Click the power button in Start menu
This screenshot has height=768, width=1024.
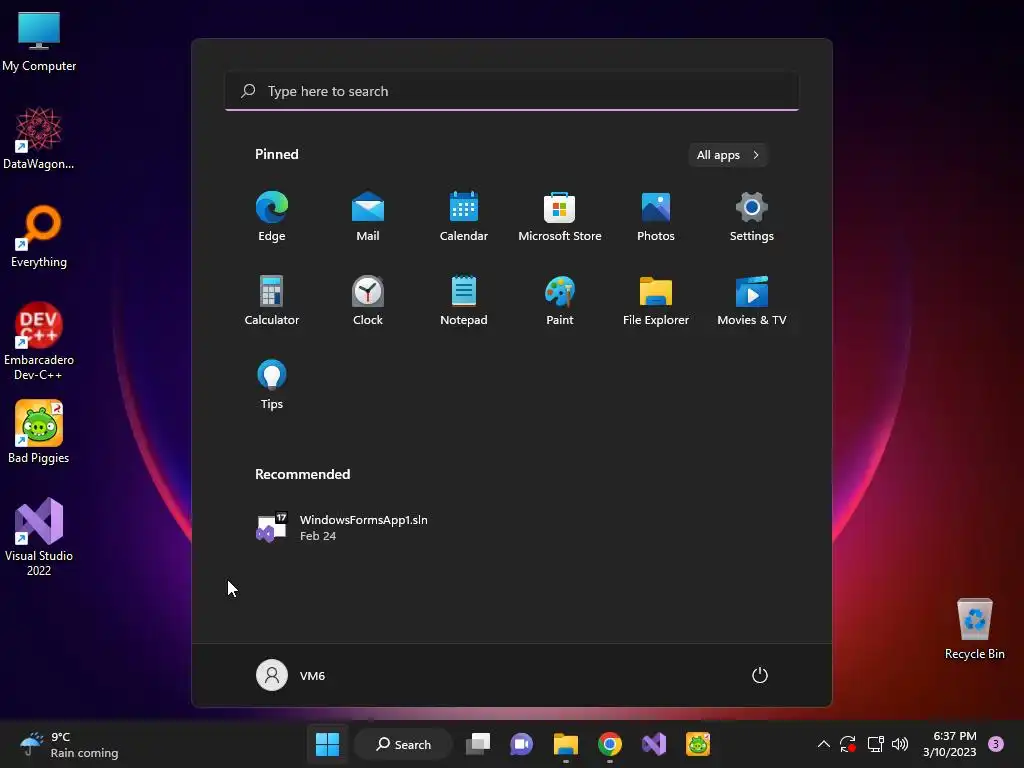click(760, 675)
